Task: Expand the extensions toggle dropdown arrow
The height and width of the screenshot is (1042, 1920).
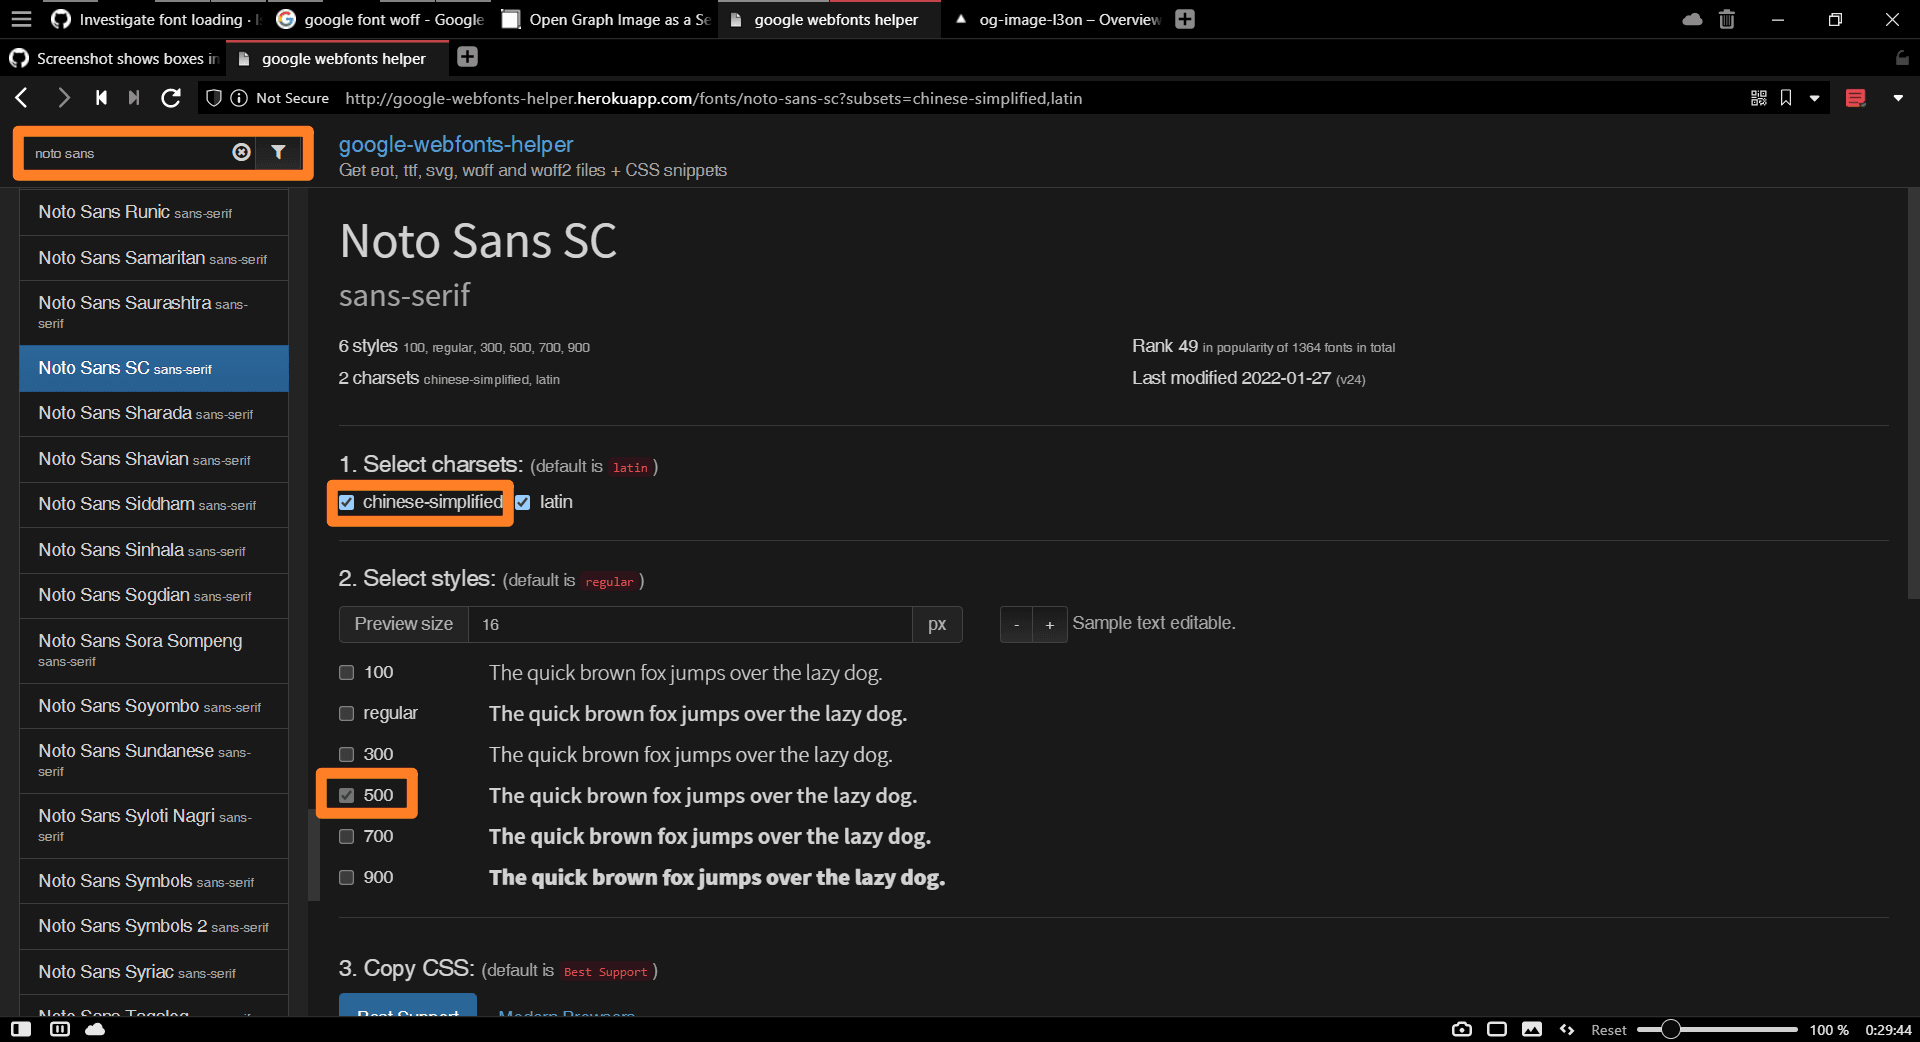Action: [x=1898, y=98]
